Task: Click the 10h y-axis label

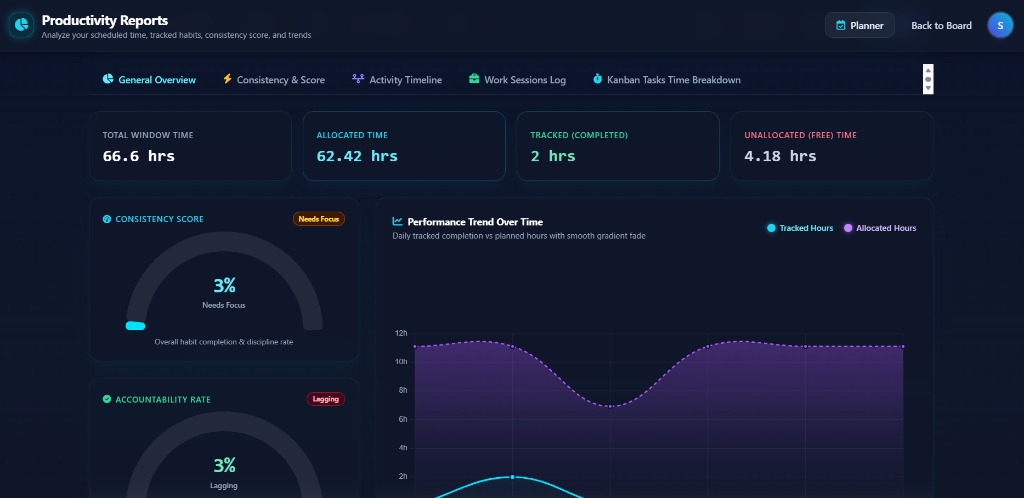Action: click(x=401, y=362)
